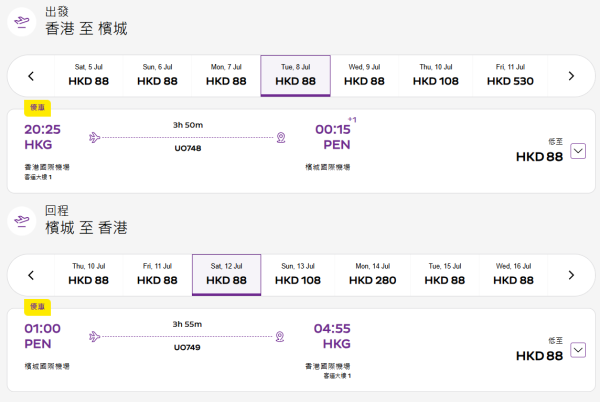Expand fare details for flight UO748
This screenshot has width=600, height=402.
click(578, 151)
